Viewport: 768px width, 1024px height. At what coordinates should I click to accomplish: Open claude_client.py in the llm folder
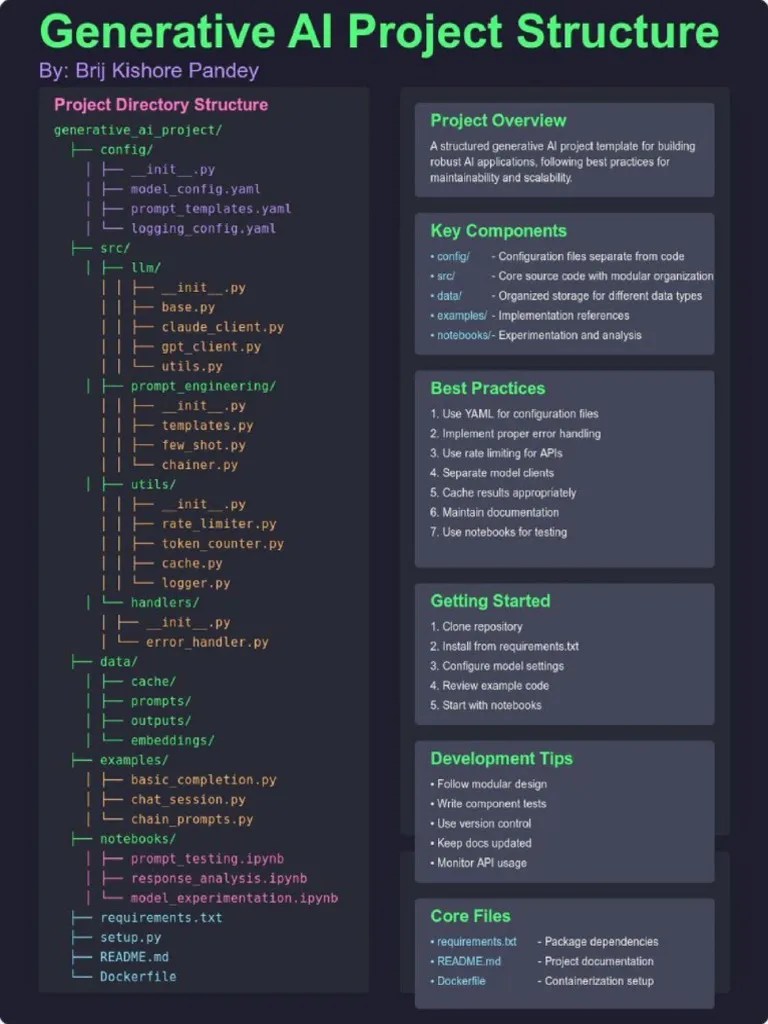pos(223,327)
